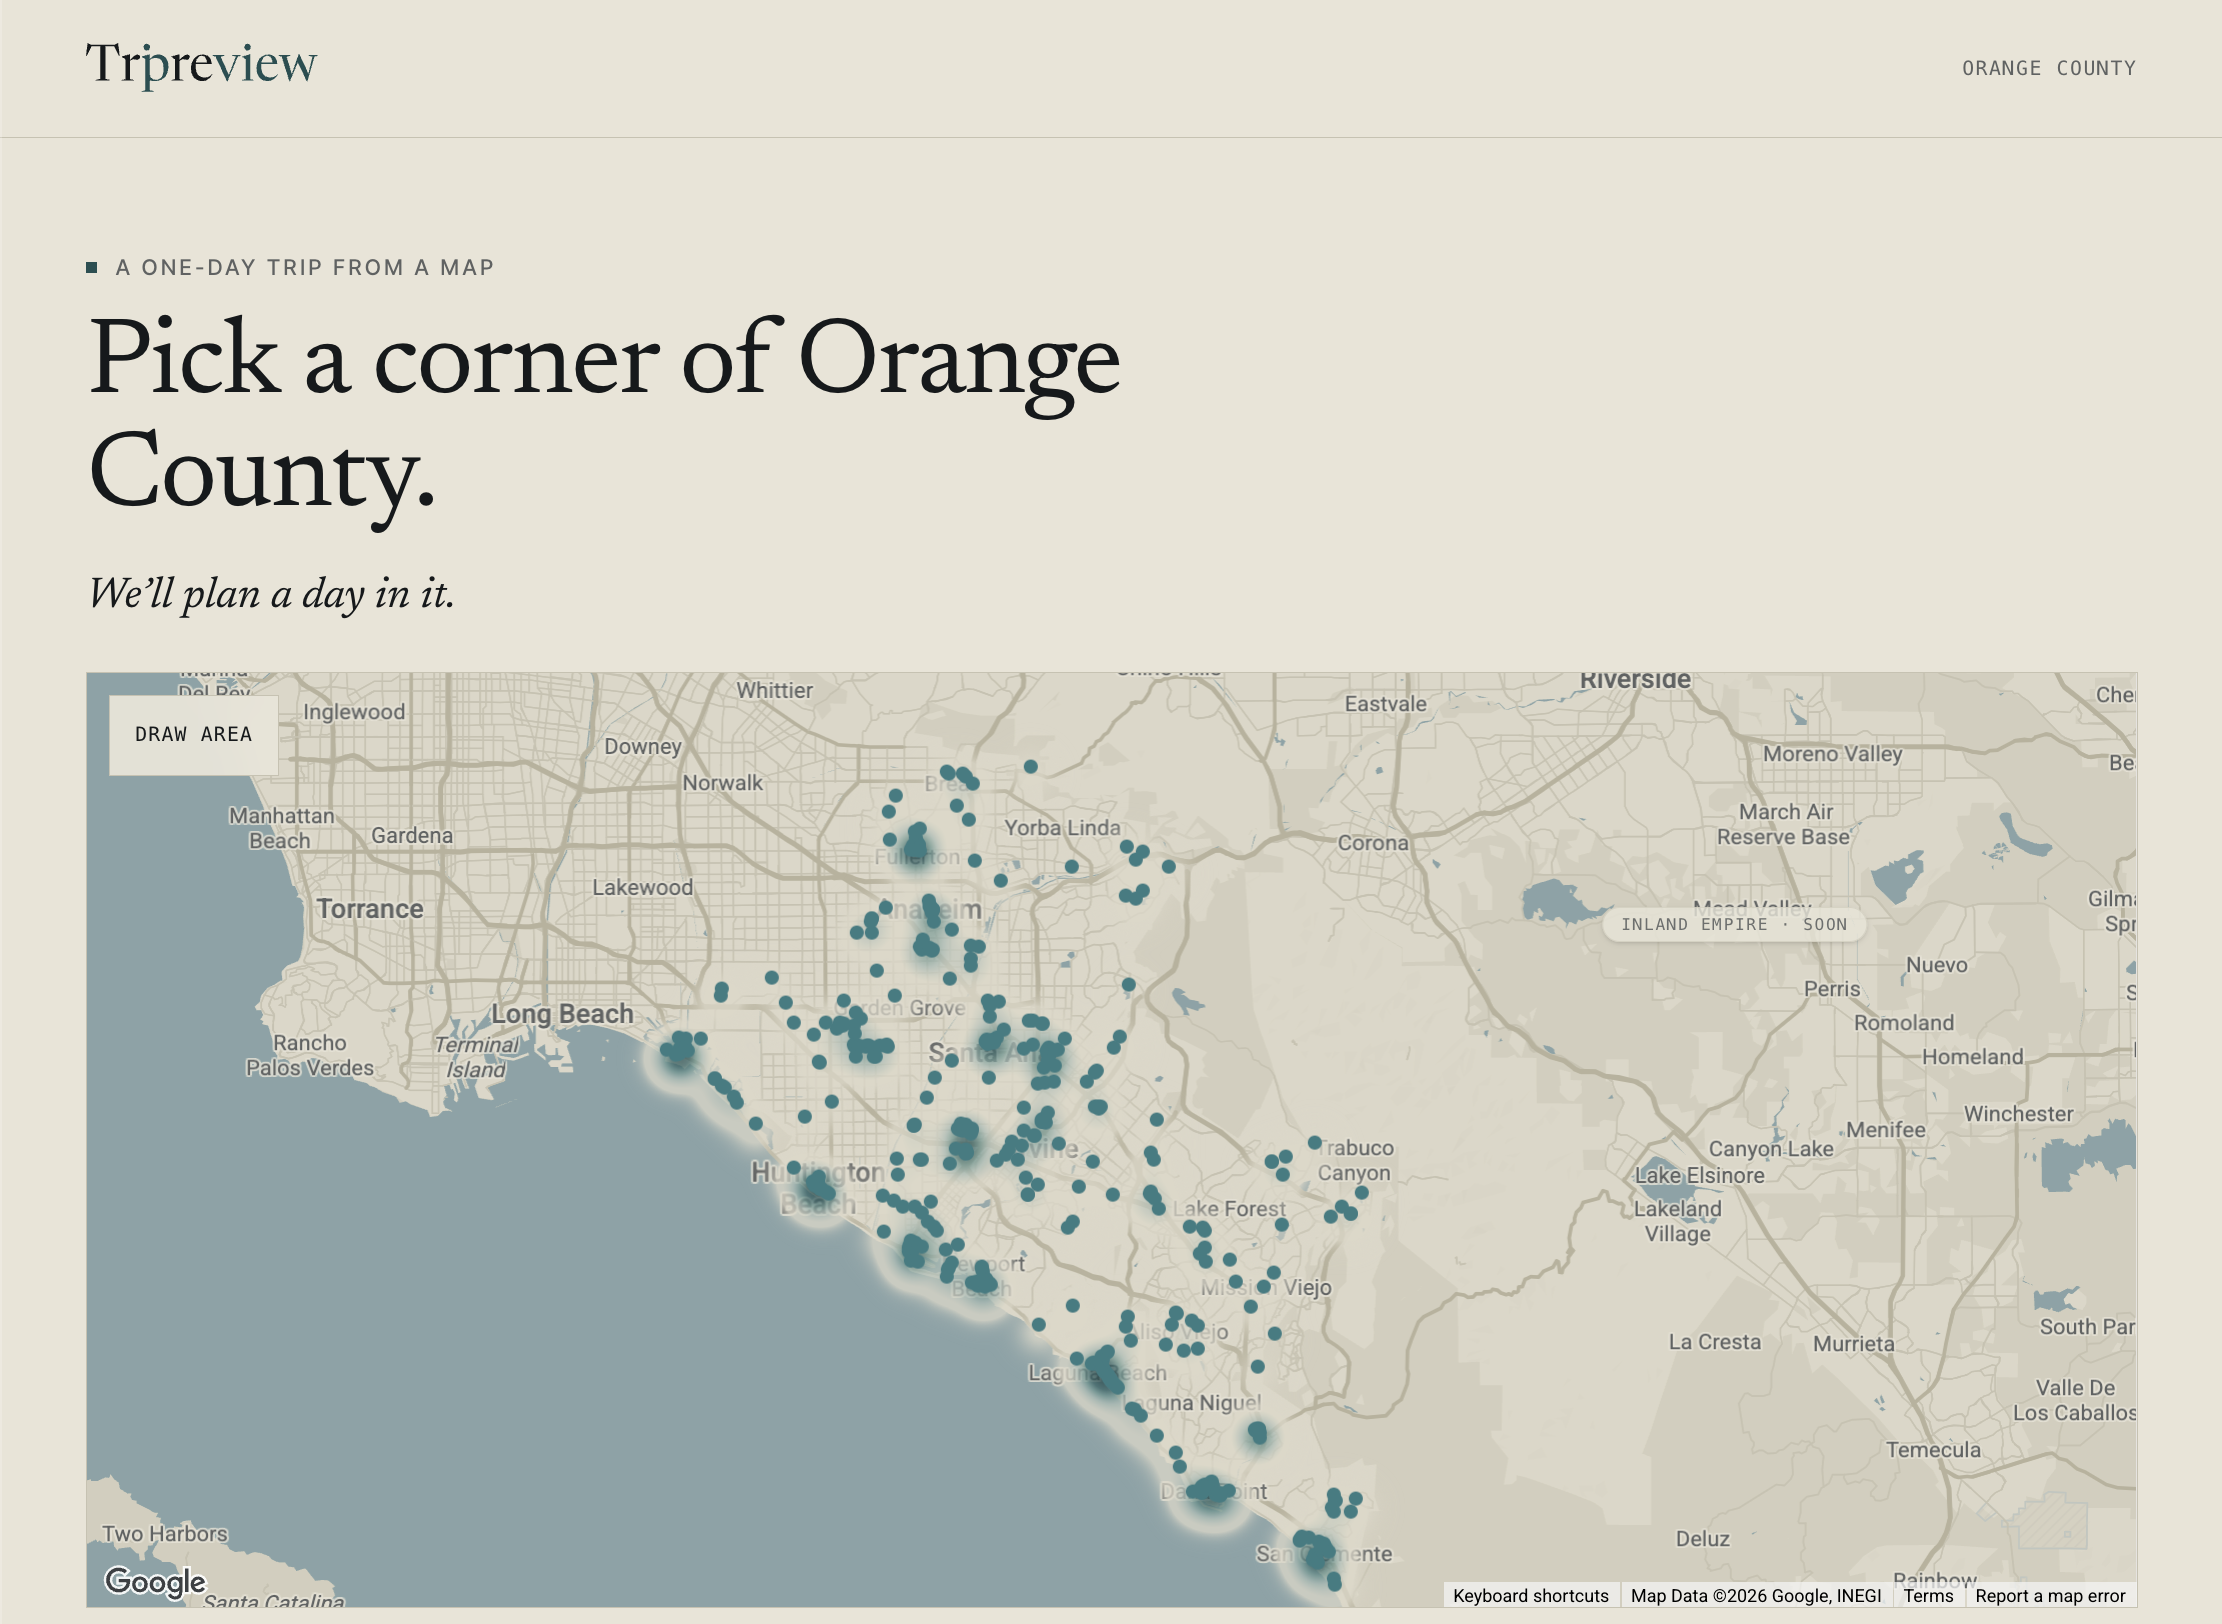Click the Corona map label
Screen dimensions: 2222x1624
(x=1373, y=843)
